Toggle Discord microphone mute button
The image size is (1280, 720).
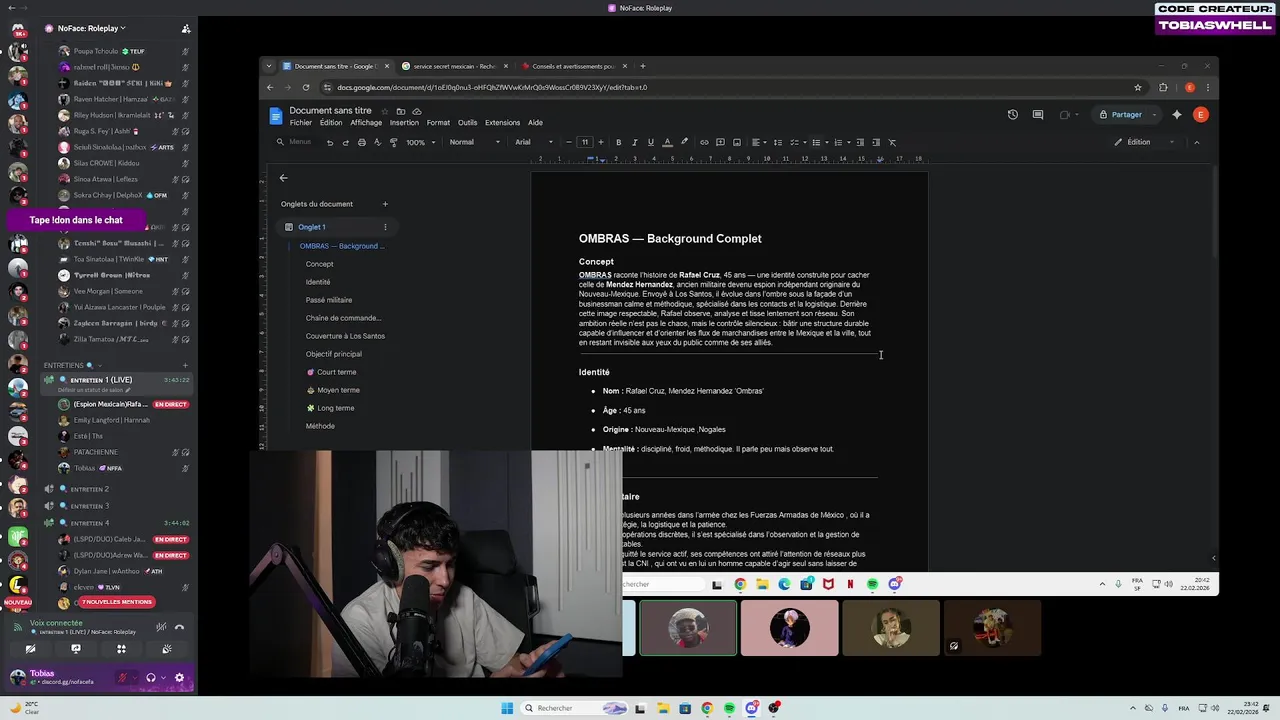[x=123, y=677]
